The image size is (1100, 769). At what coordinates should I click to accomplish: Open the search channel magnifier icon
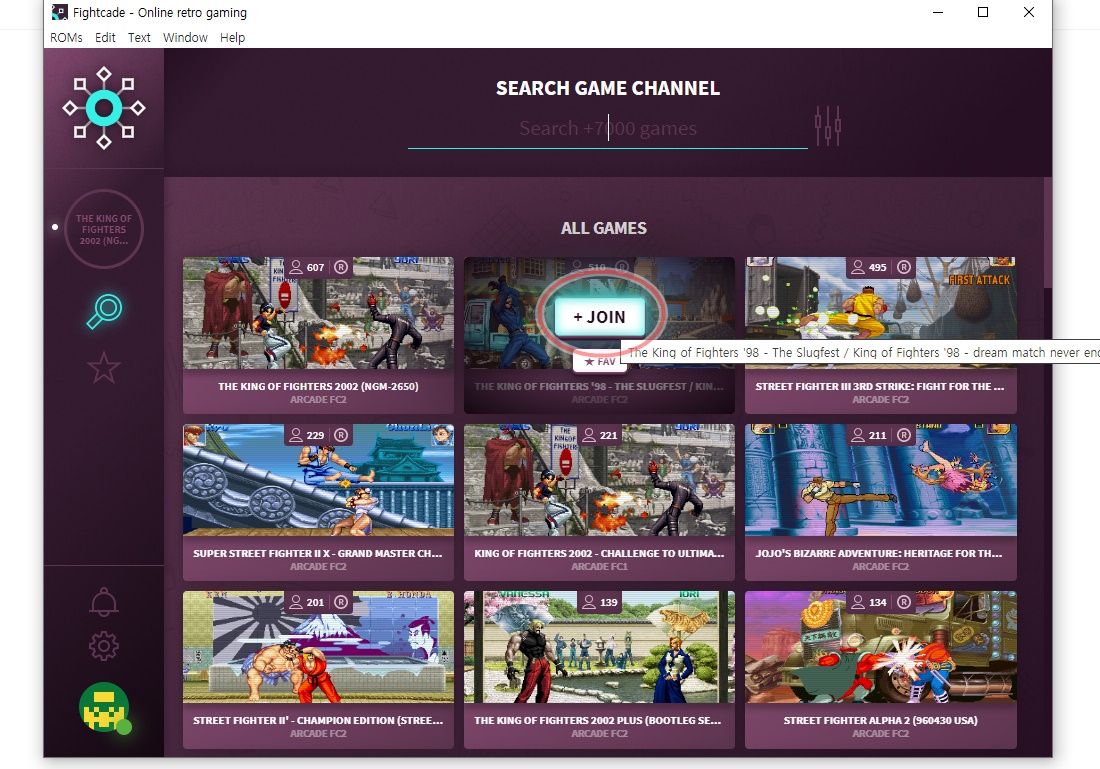(104, 312)
